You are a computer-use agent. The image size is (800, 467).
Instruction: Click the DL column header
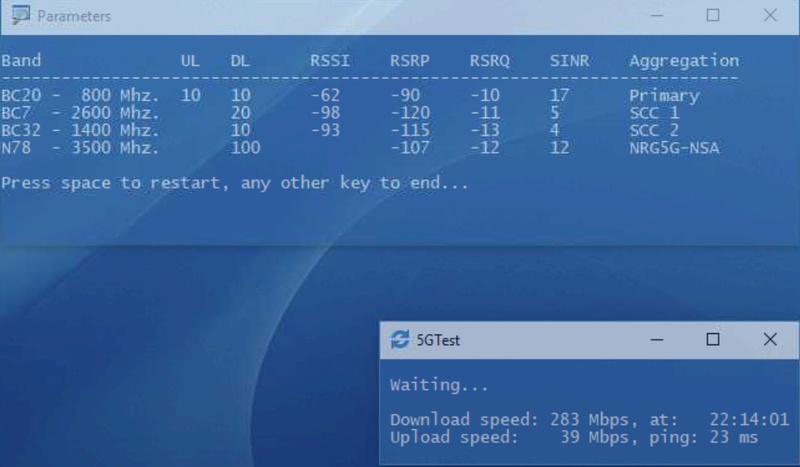[x=240, y=61]
